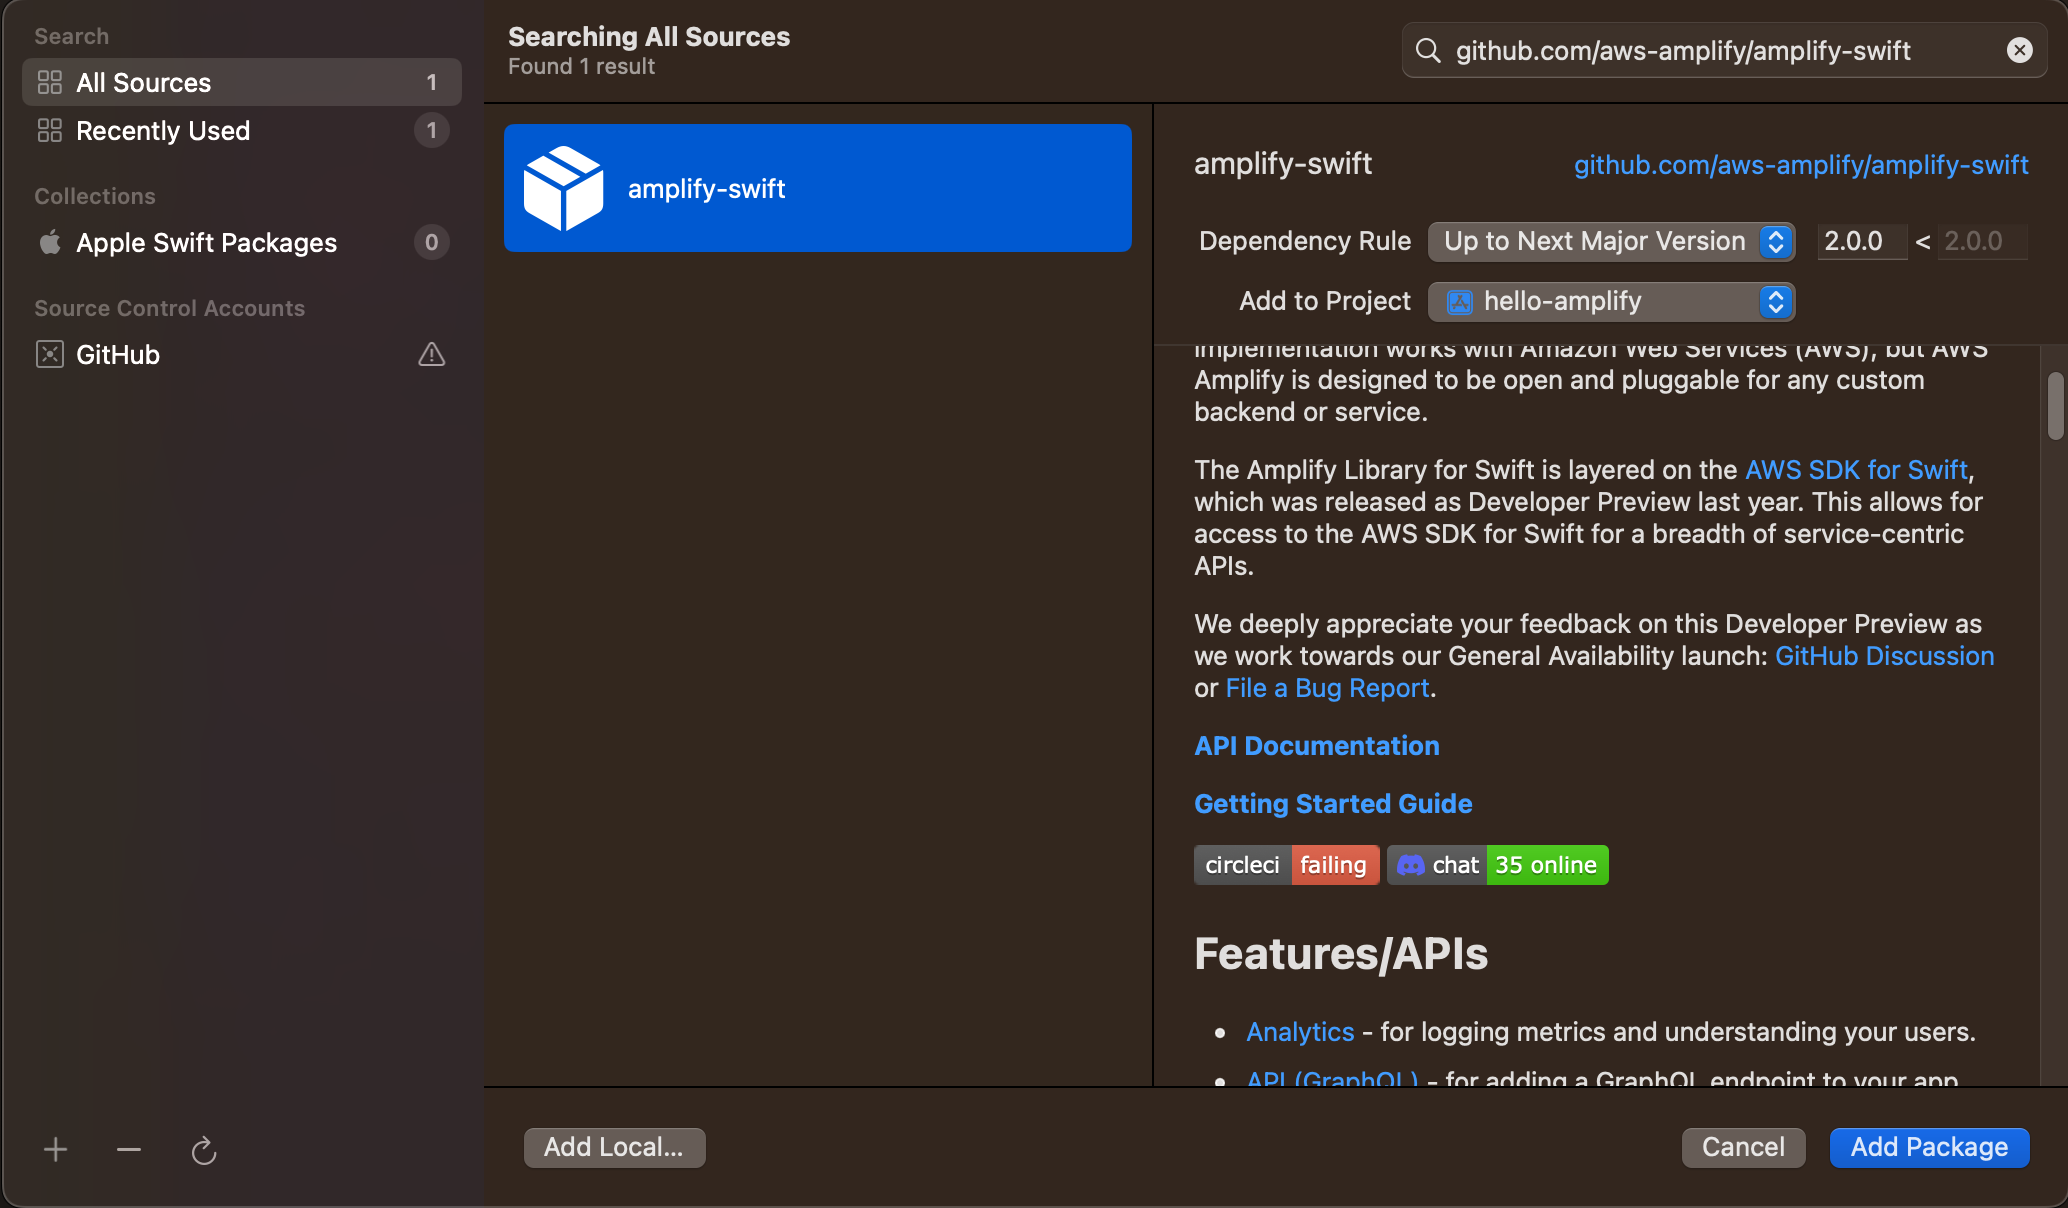The image size is (2068, 1208).
Task: Refresh package collections
Action: 204,1150
